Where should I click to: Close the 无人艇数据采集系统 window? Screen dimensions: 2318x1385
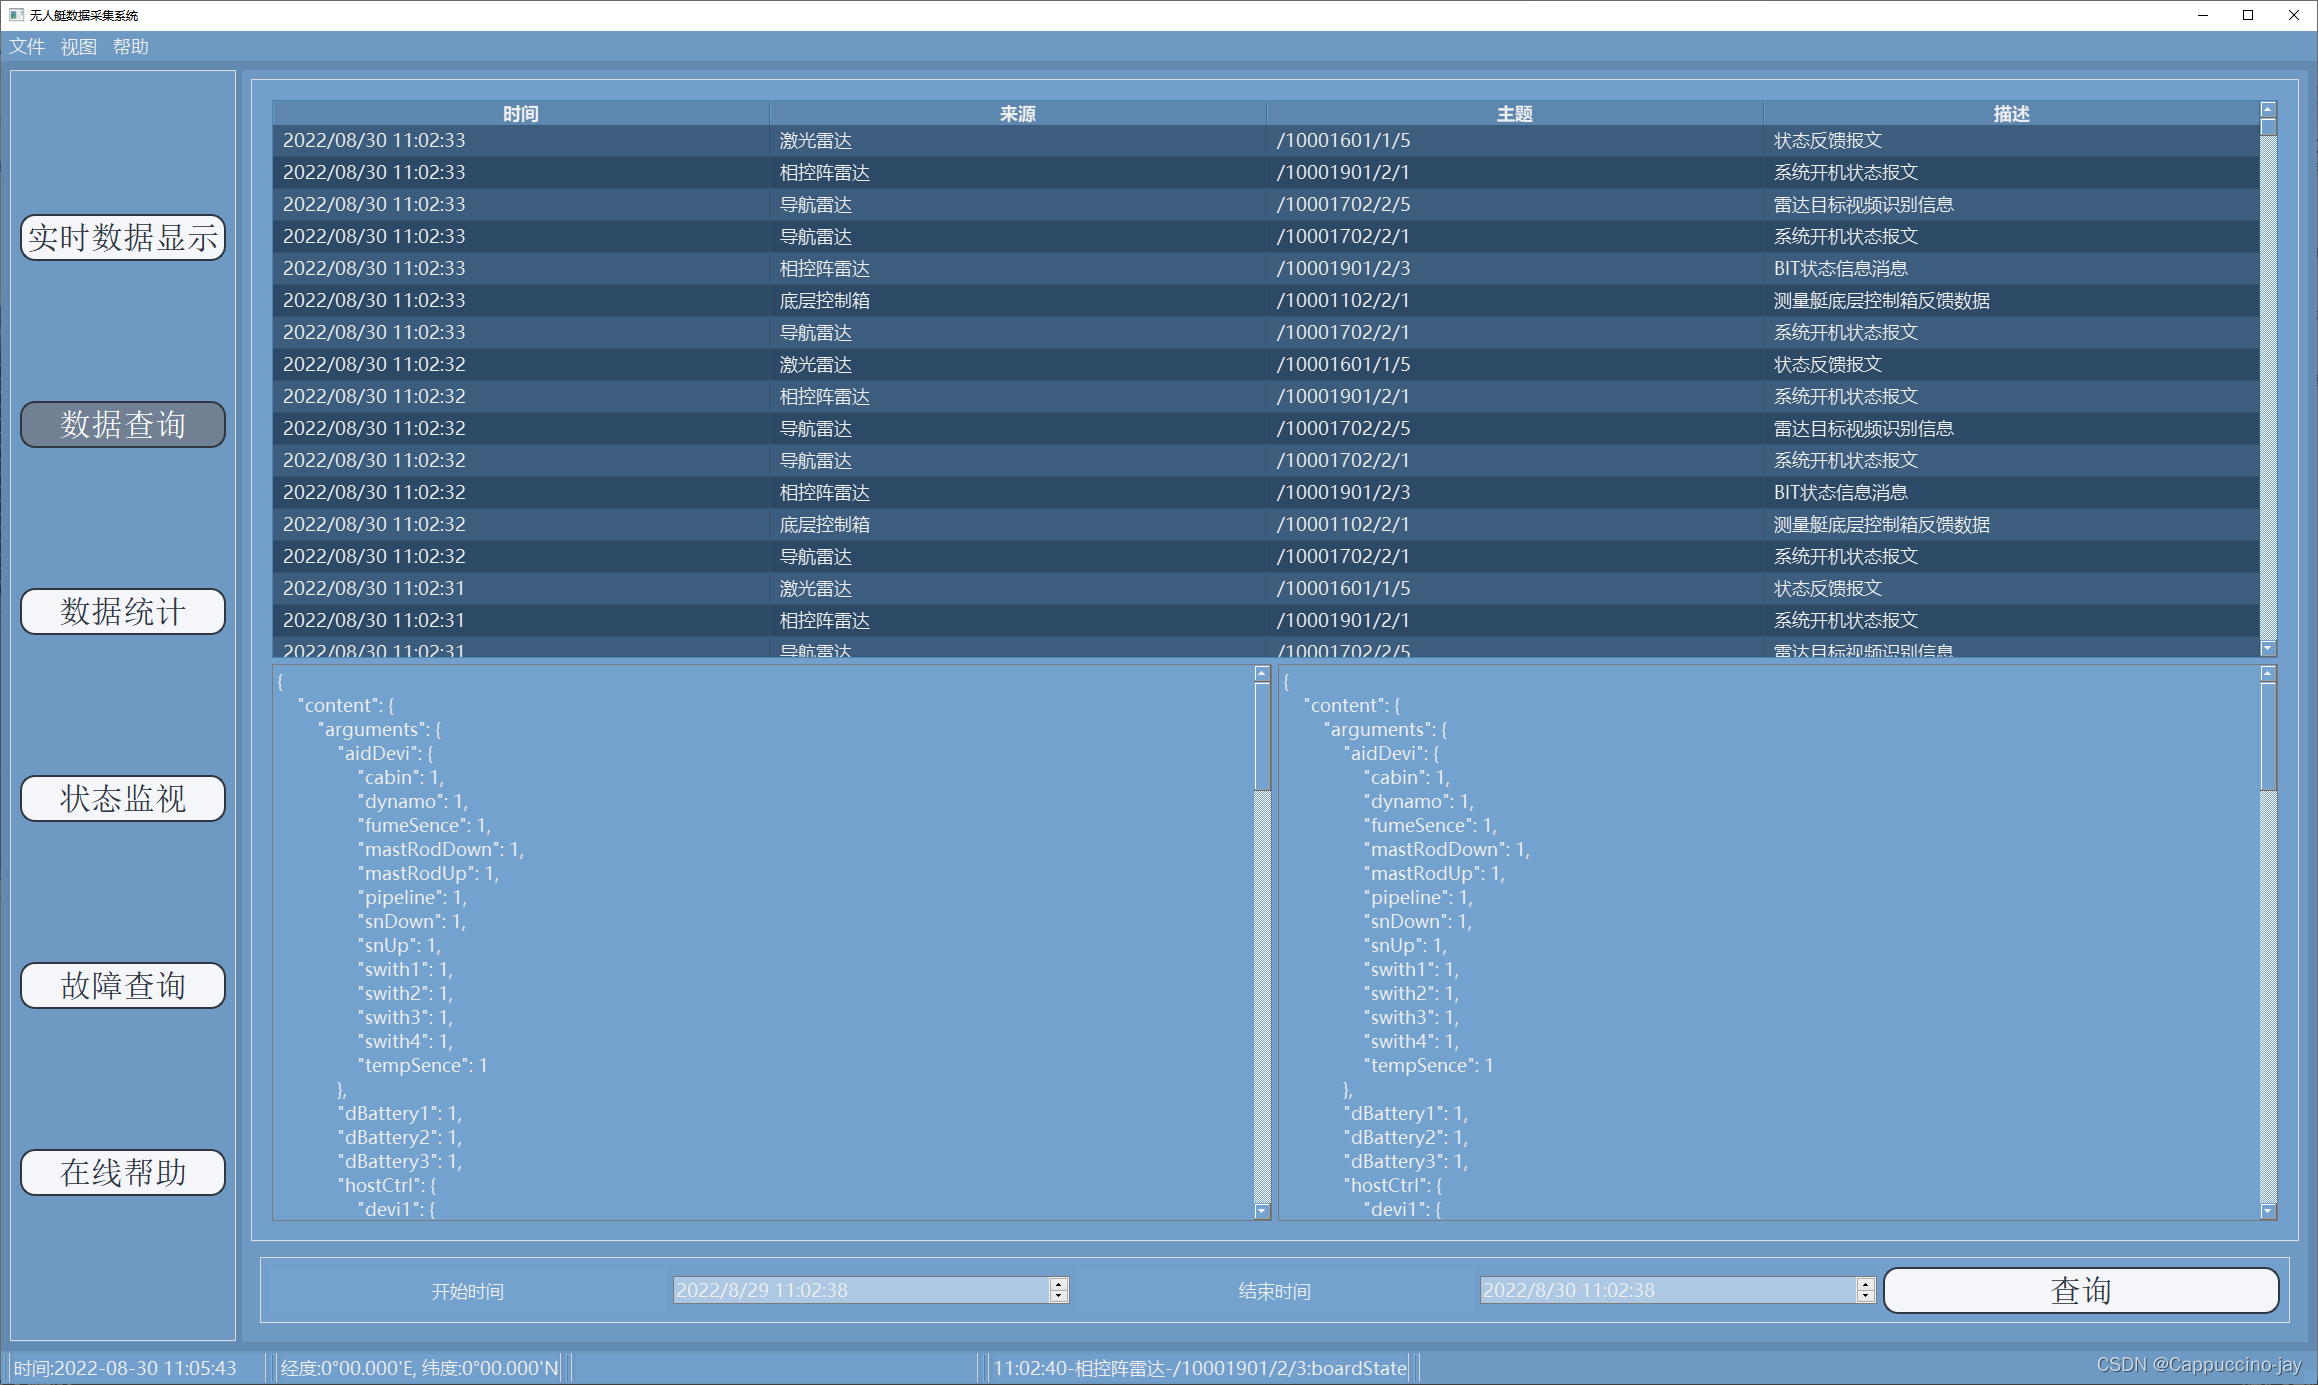2294,15
